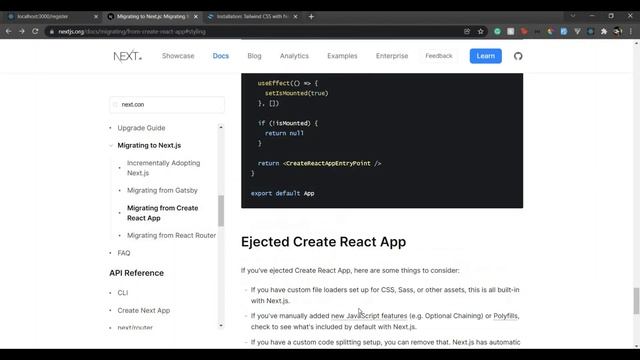This screenshot has height=360, width=640.
Task: Open the CLI API reference link
Action: coord(122,293)
